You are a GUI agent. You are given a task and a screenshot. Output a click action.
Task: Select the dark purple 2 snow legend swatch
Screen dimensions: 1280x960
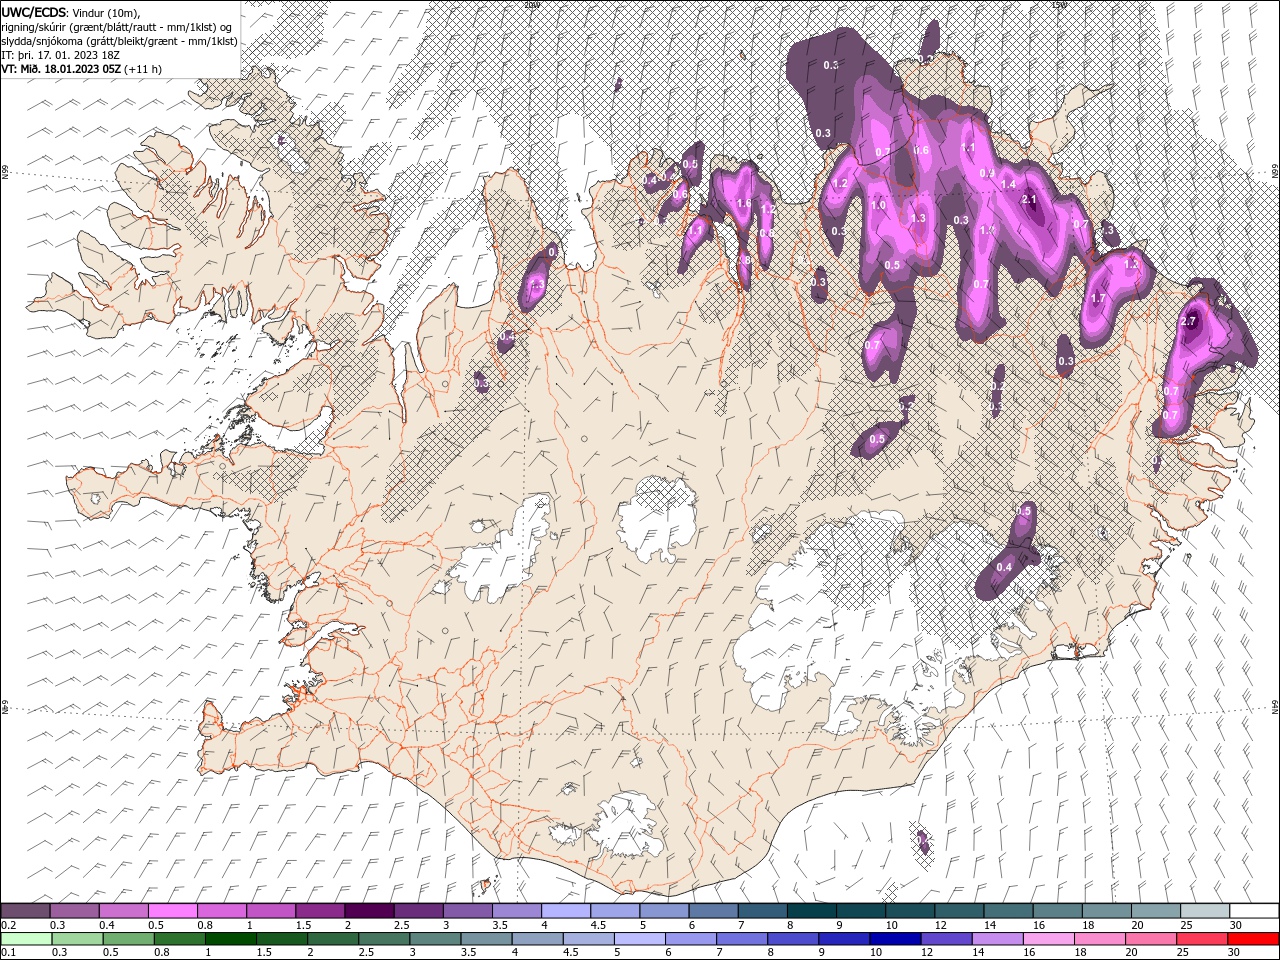coord(369,911)
